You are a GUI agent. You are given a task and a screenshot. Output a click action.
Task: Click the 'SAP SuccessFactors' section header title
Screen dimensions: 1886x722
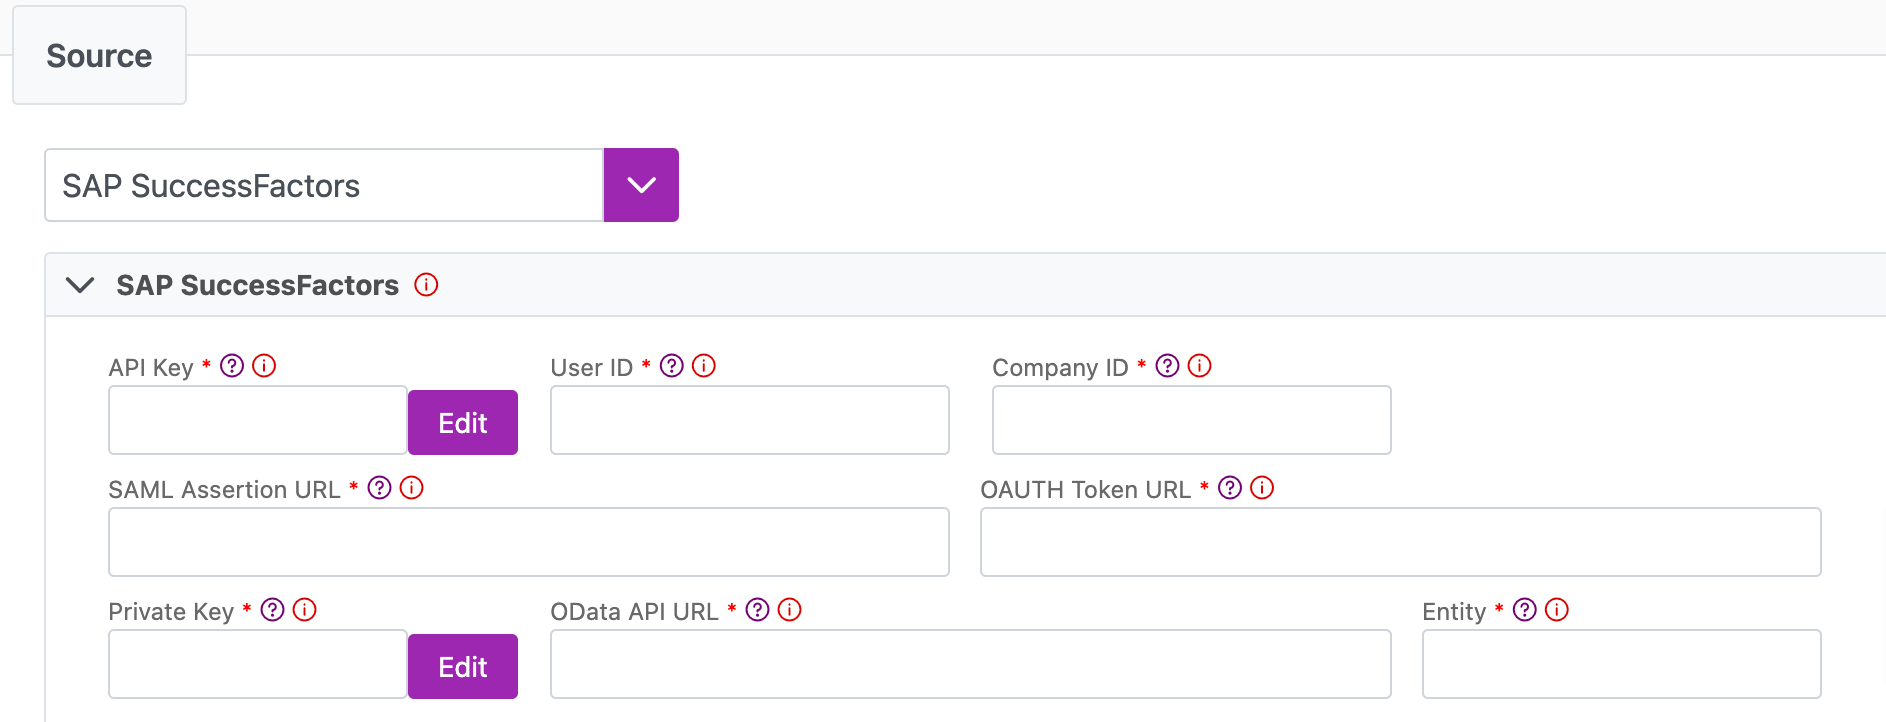(258, 285)
